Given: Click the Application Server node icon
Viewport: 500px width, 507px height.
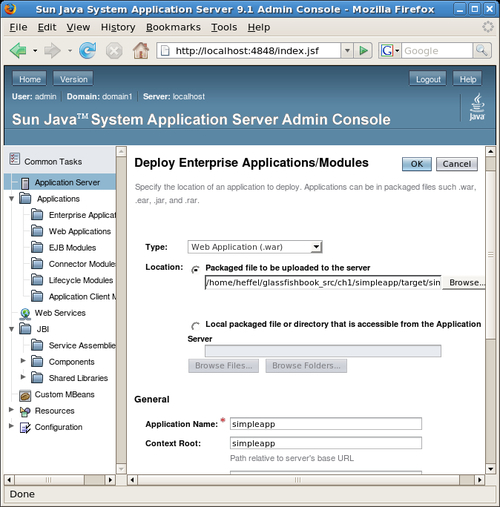Looking at the screenshot, I should (25, 183).
